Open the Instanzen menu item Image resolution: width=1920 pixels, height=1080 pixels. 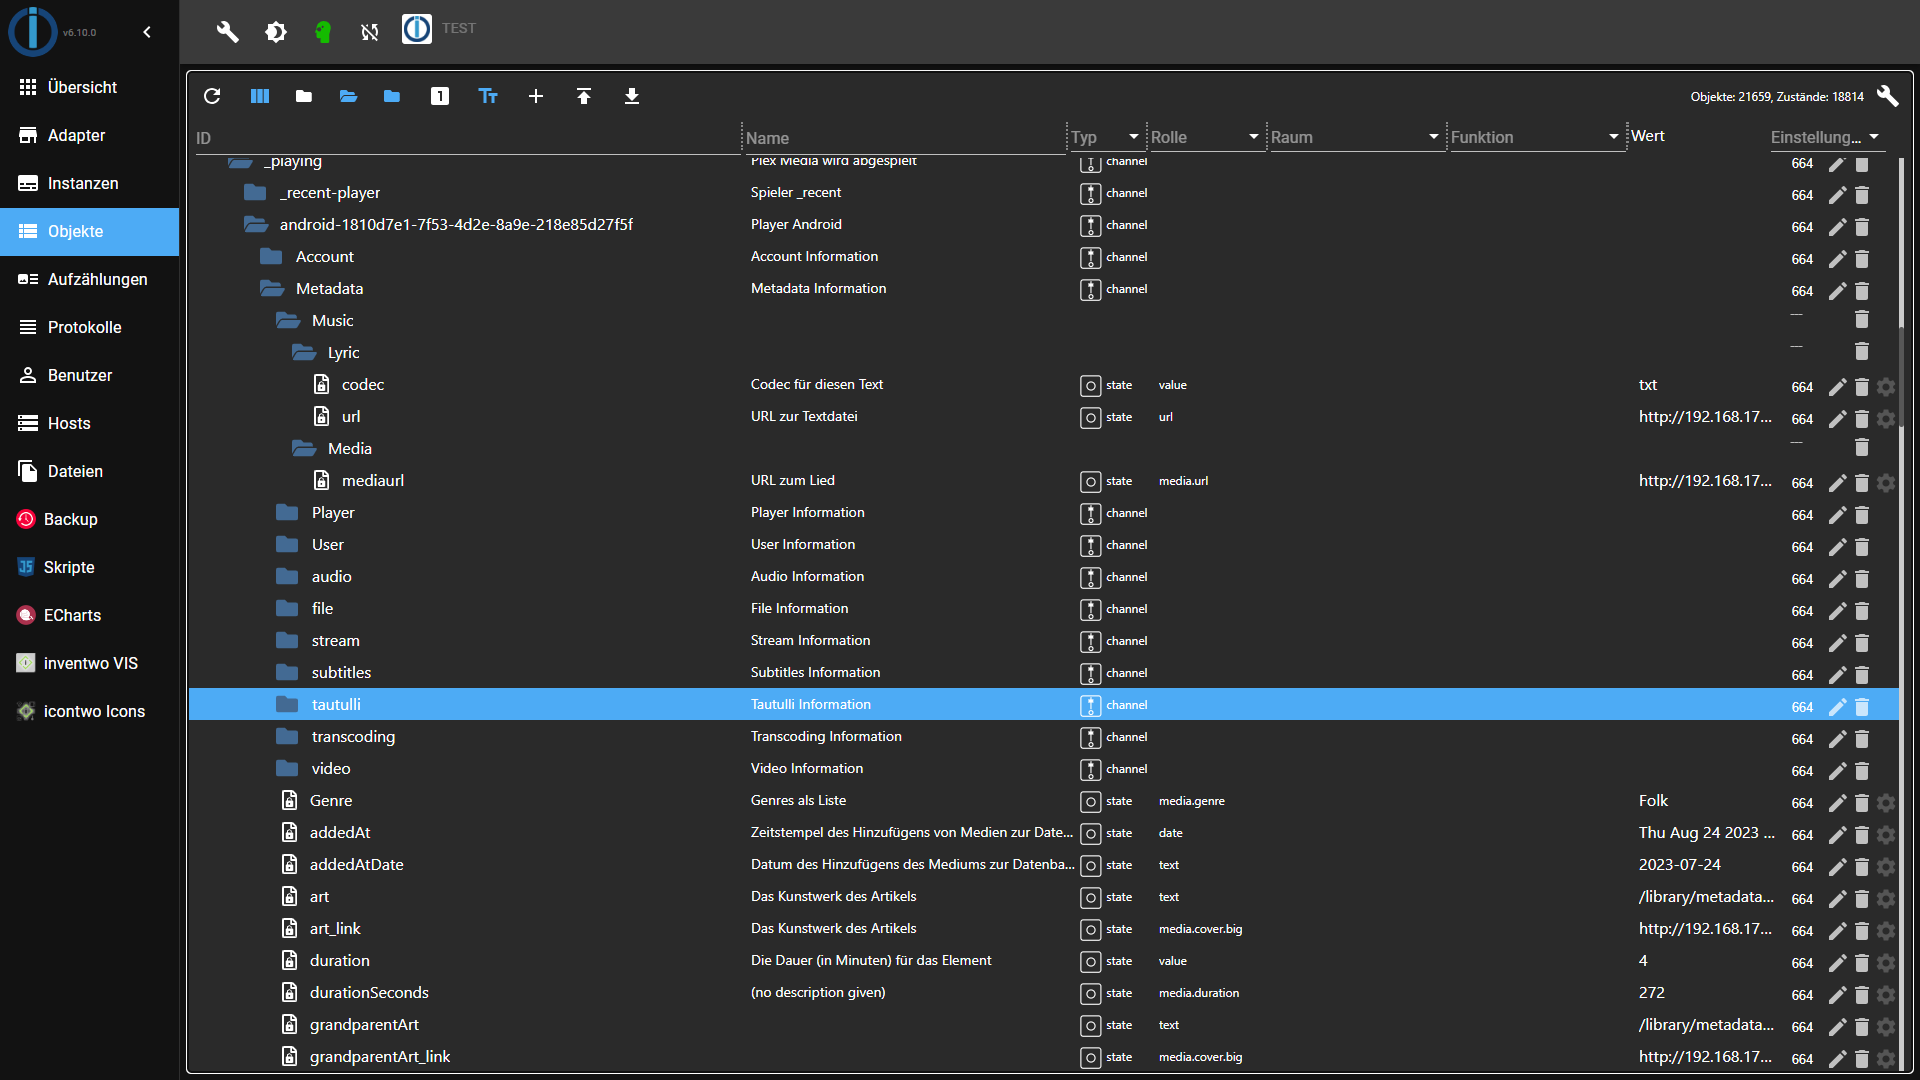coord(83,183)
